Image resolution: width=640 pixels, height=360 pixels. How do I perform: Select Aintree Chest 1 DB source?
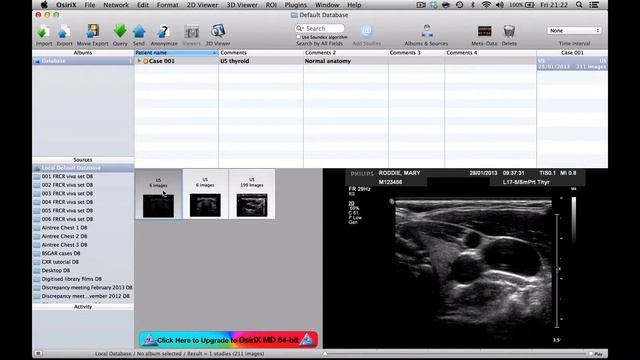[x=83, y=228]
